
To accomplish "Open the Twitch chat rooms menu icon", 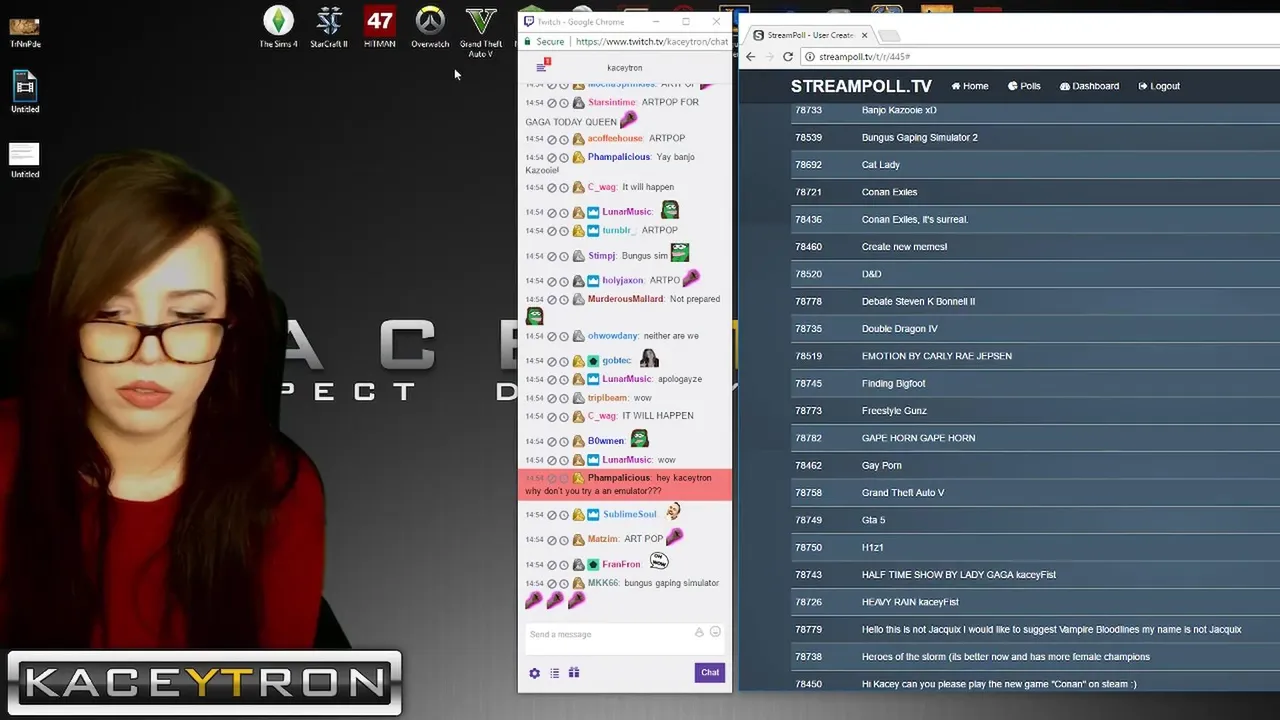I will click(x=541, y=67).
